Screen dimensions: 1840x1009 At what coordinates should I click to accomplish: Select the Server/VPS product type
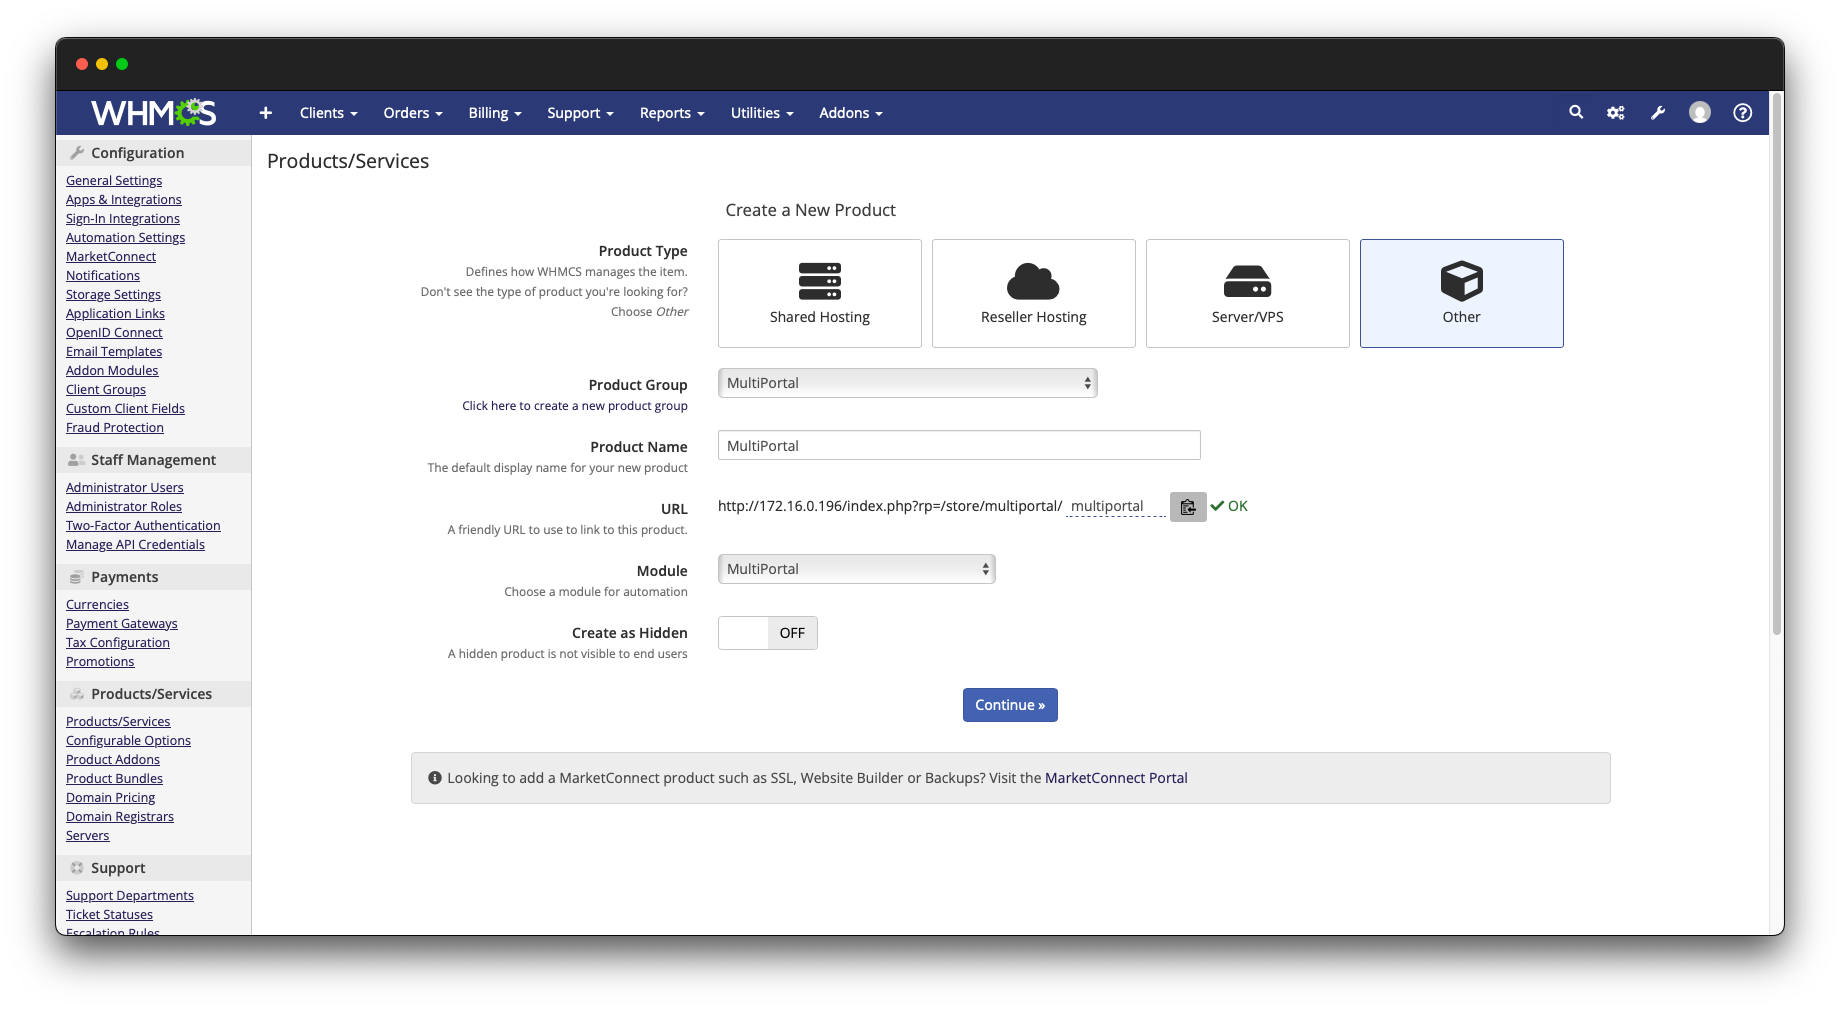coord(1248,293)
